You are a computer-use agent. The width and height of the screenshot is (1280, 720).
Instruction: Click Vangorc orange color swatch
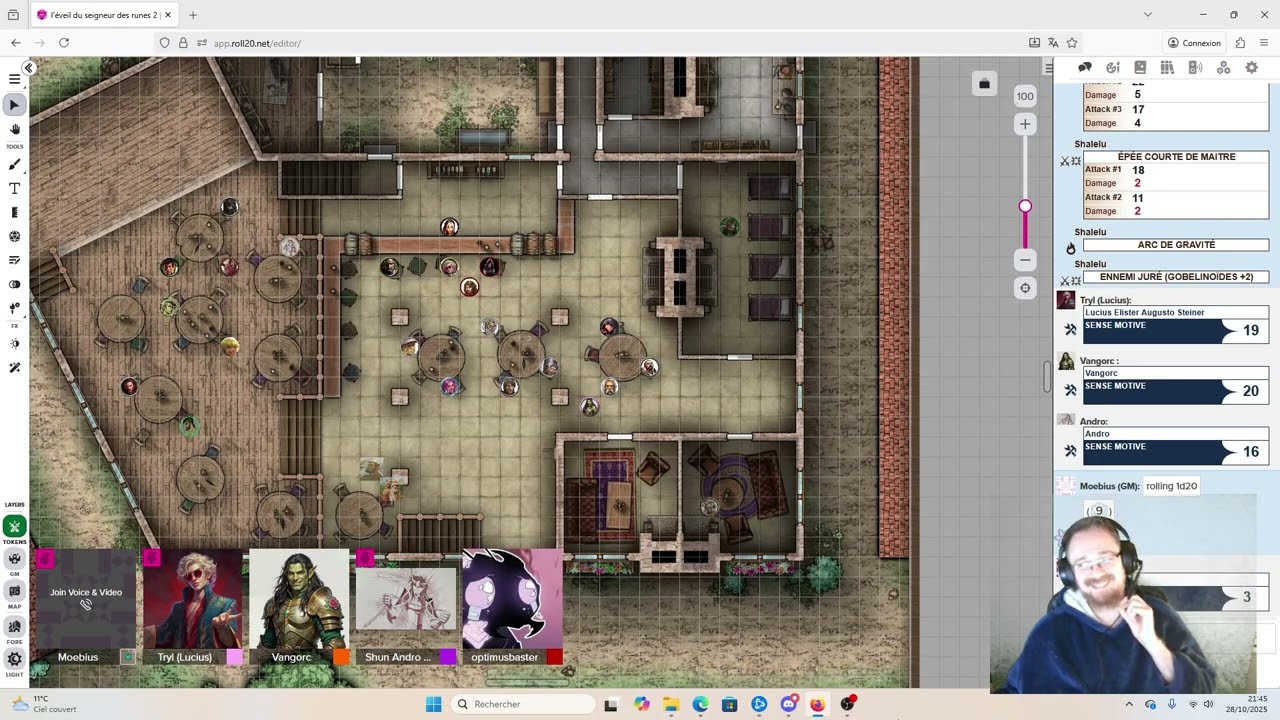(341, 657)
